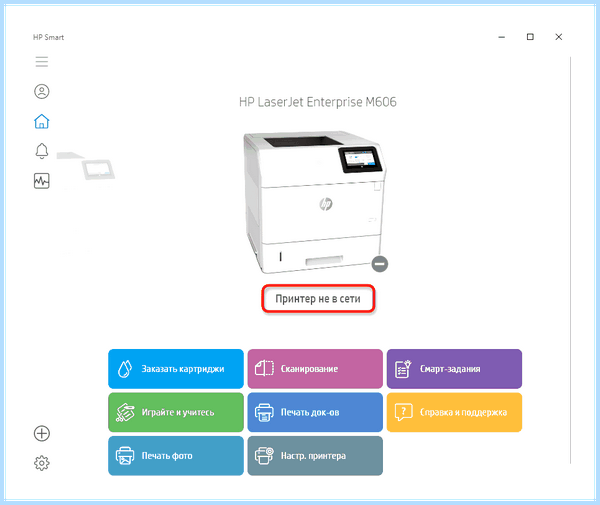Close the HP Smart window

click(x=559, y=37)
